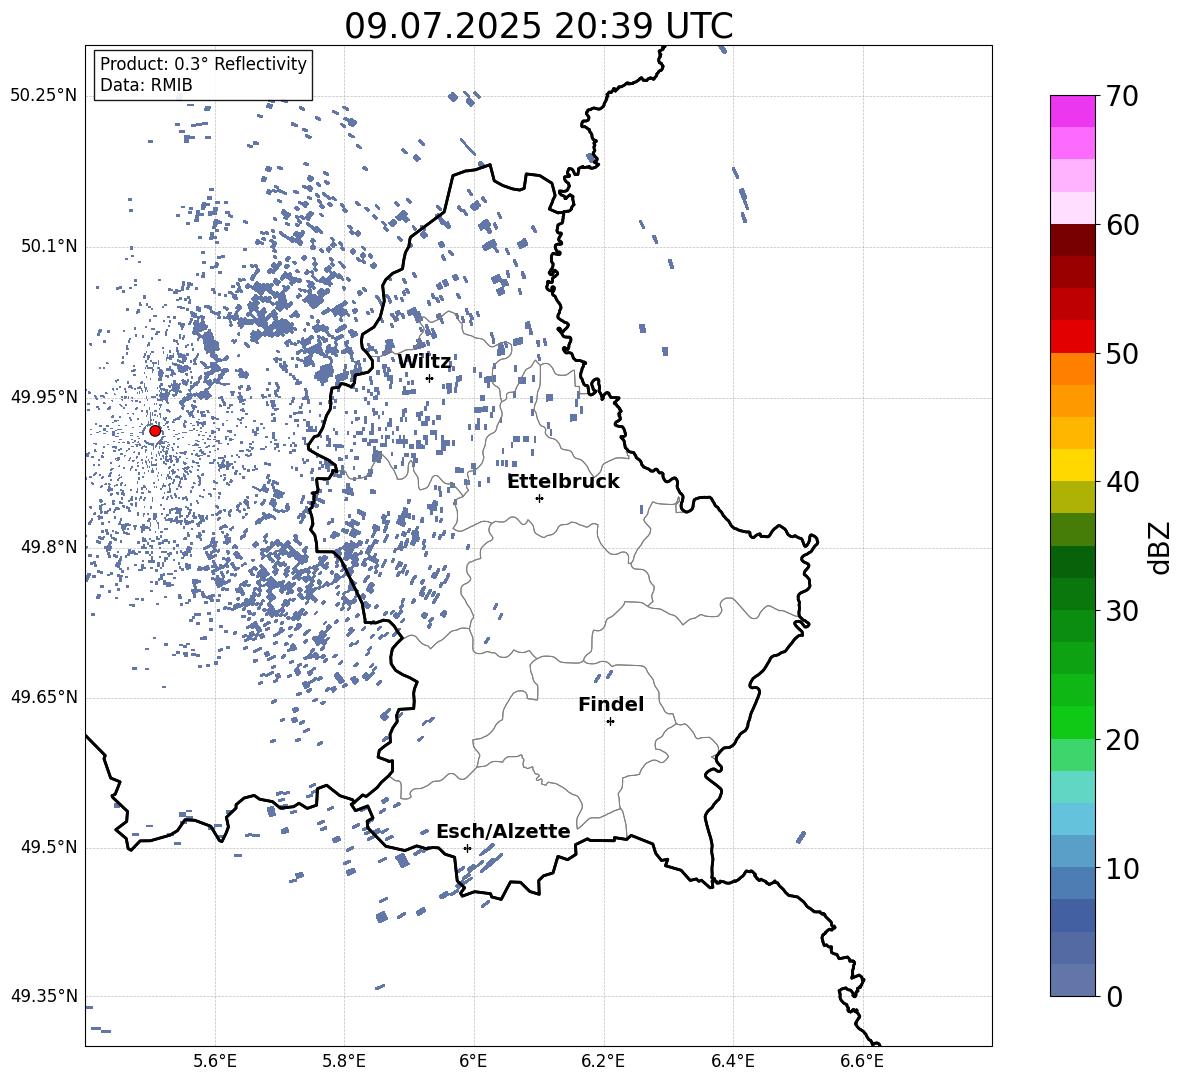Click the dark red colorbar segment below 60
Viewport: 1184px width, 1081px height.
click(x=1072, y=240)
